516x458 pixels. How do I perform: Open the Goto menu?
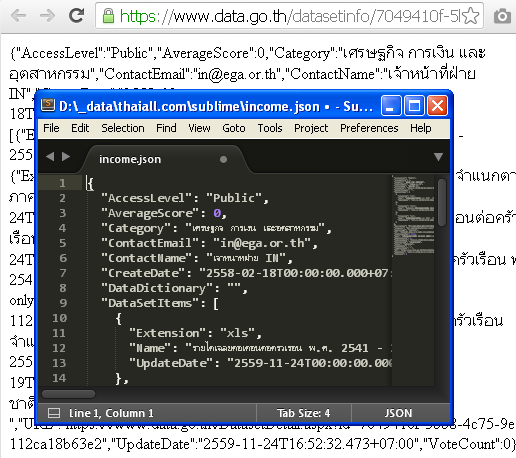click(x=234, y=128)
